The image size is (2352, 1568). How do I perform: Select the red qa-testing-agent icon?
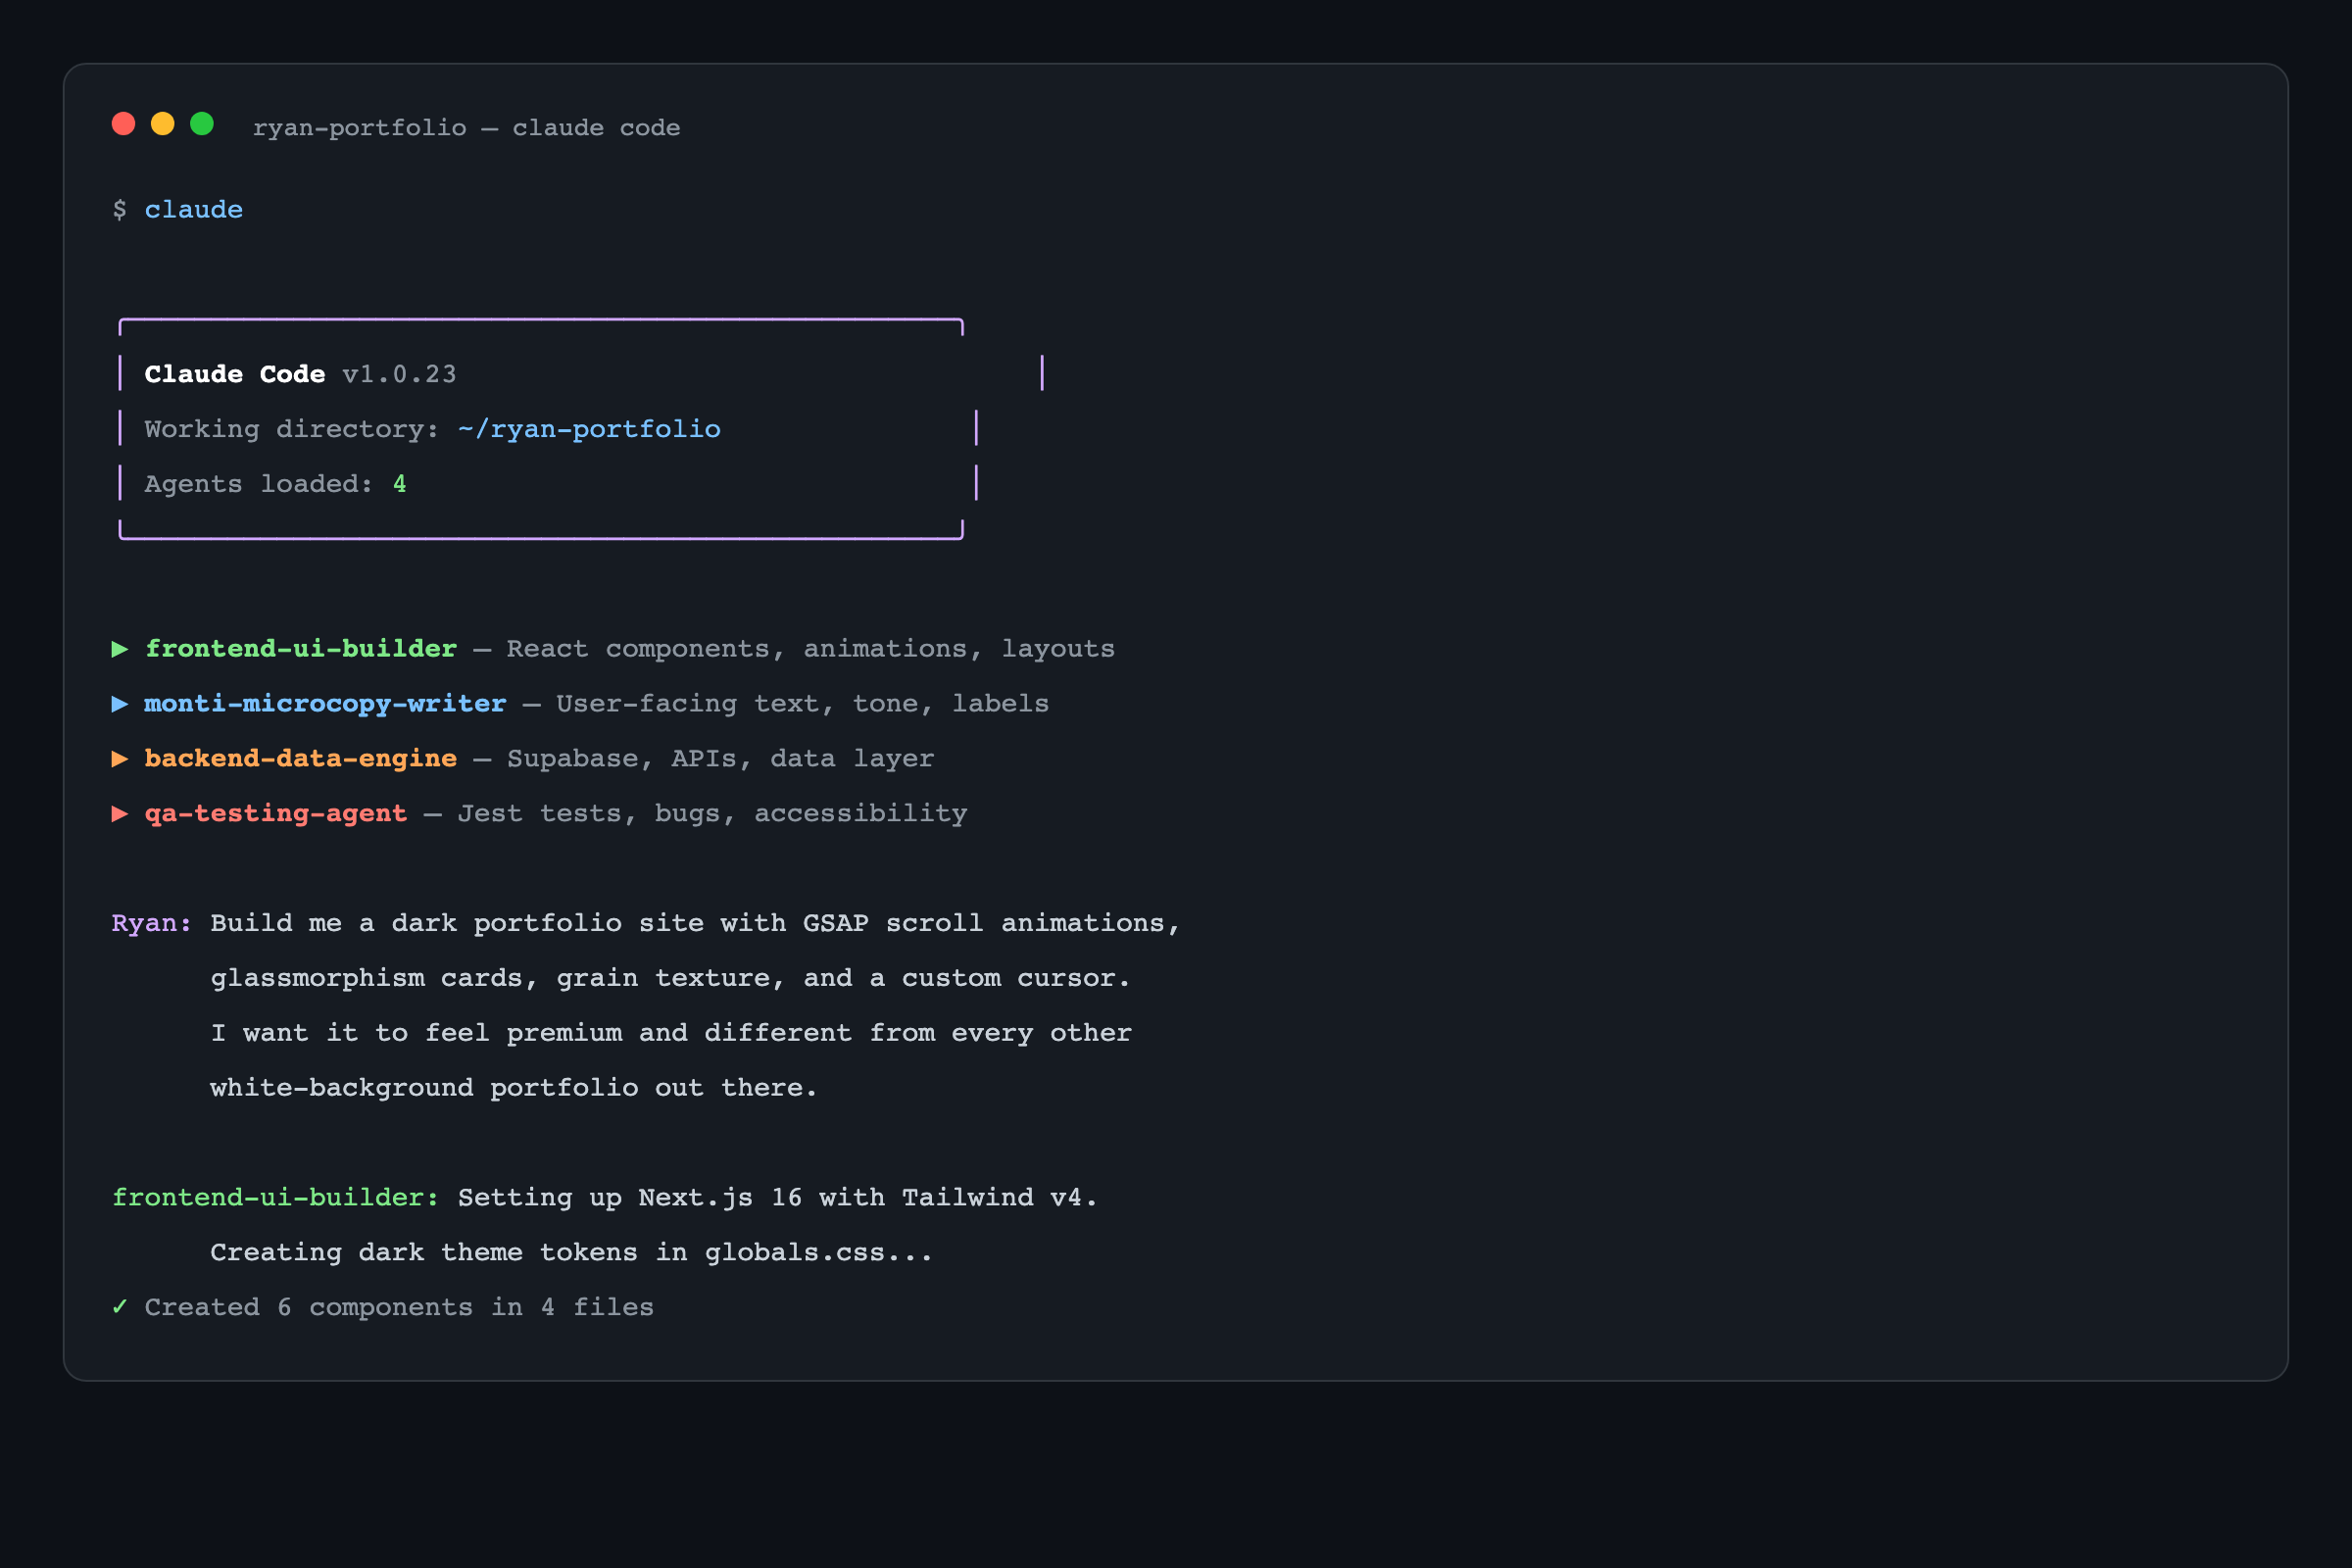[x=120, y=813]
